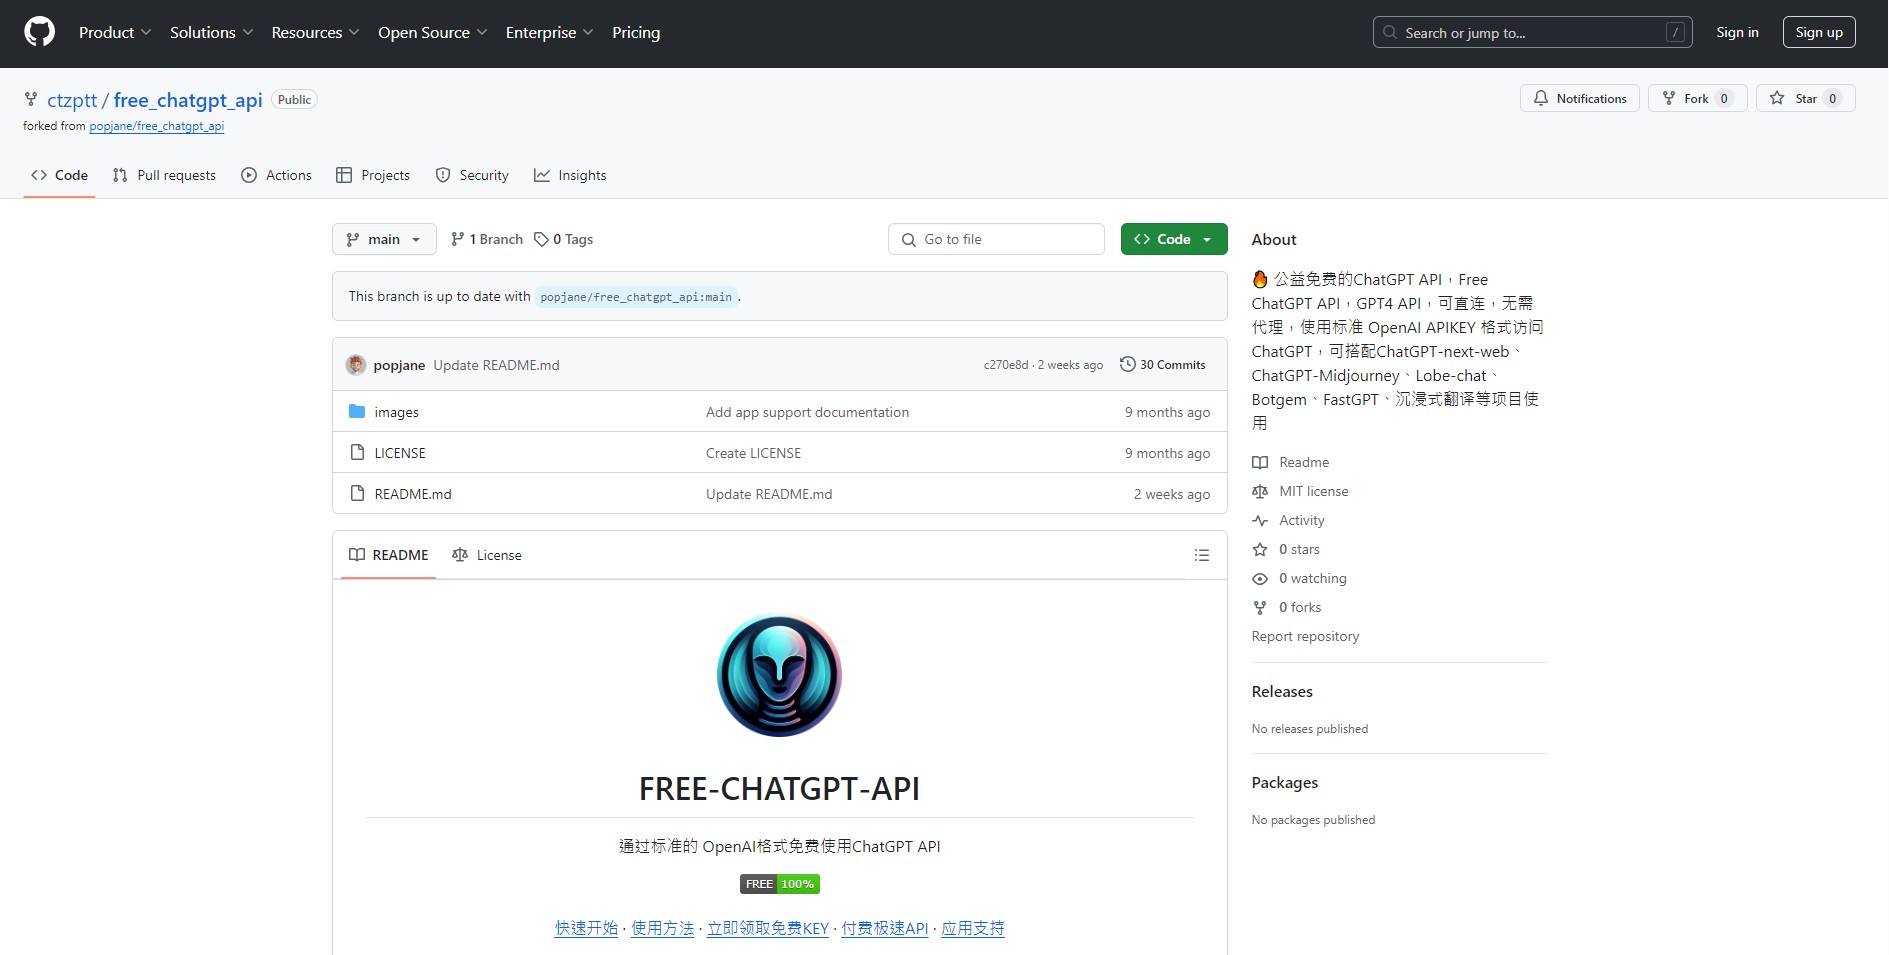Click the Notifications bell button

[1580, 98]
